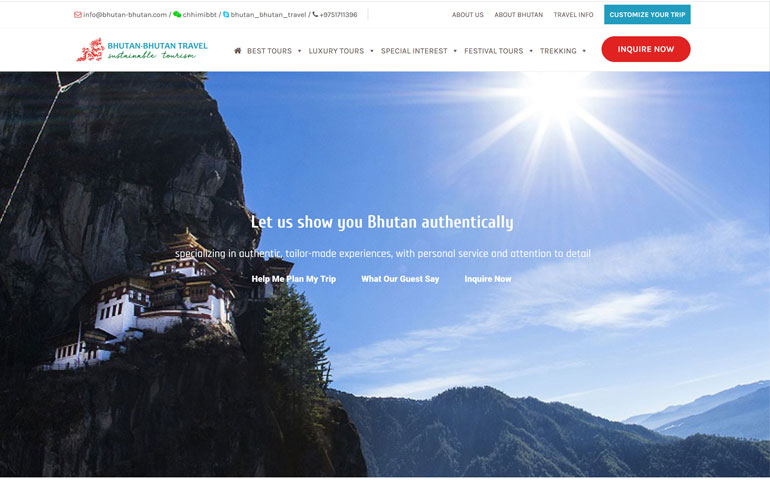770x498 pixels.
Task: Expand the Luxury Tours dropdown arrow
Action: [372, 51]
